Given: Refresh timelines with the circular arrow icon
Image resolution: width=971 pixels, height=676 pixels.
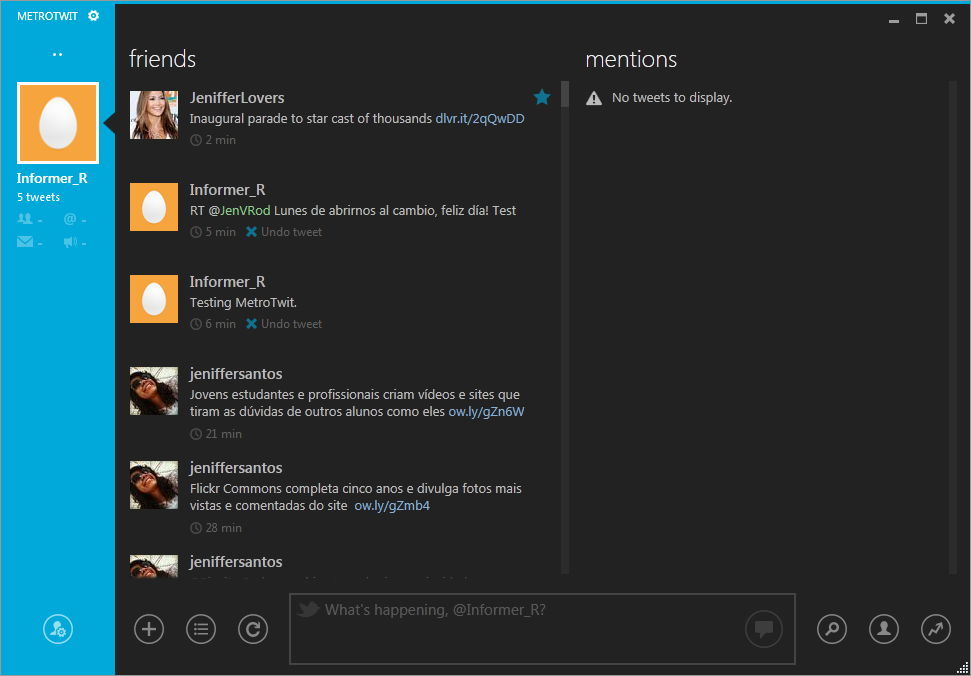Looking at the screenshot, I should tap(252, 629).
